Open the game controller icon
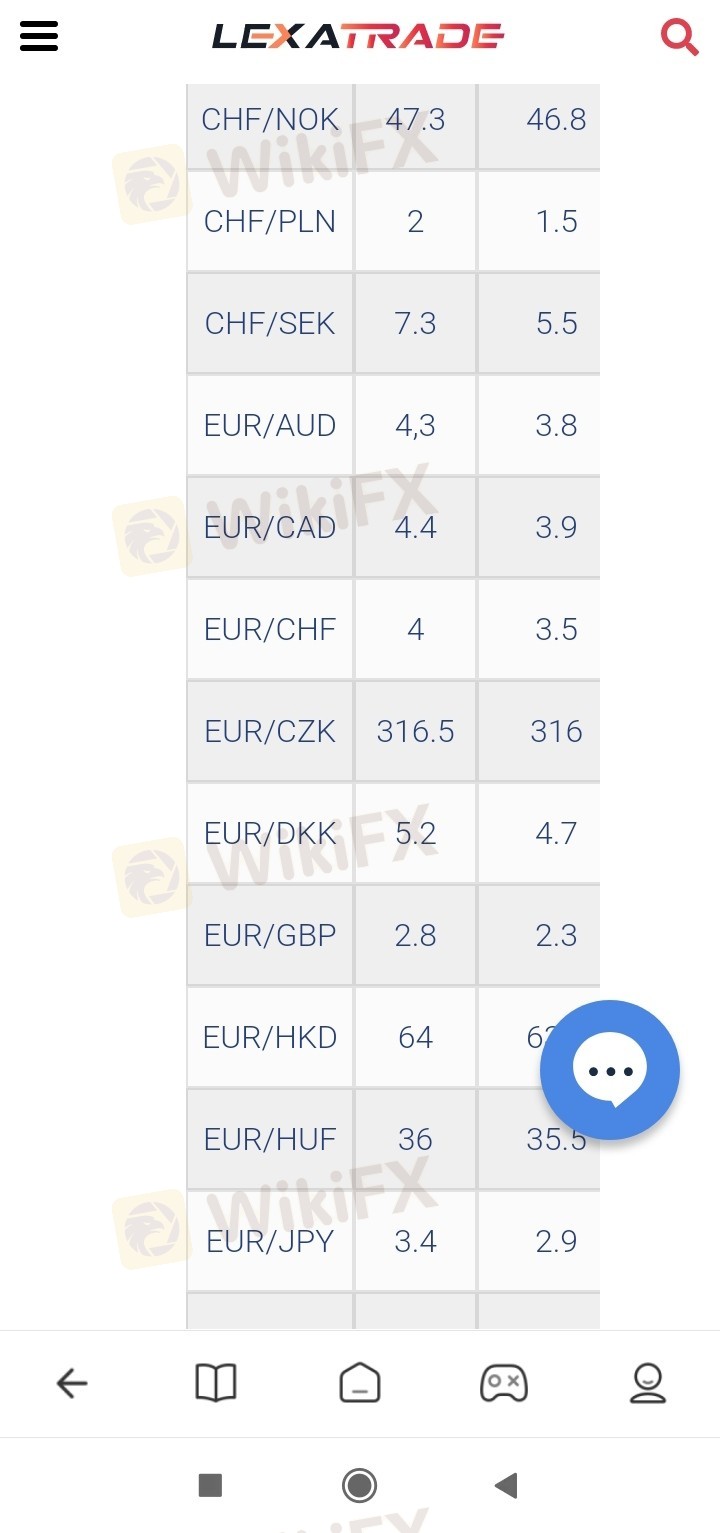The width and height of the screenshot is (720, 1533). (x=504, y=1384)
